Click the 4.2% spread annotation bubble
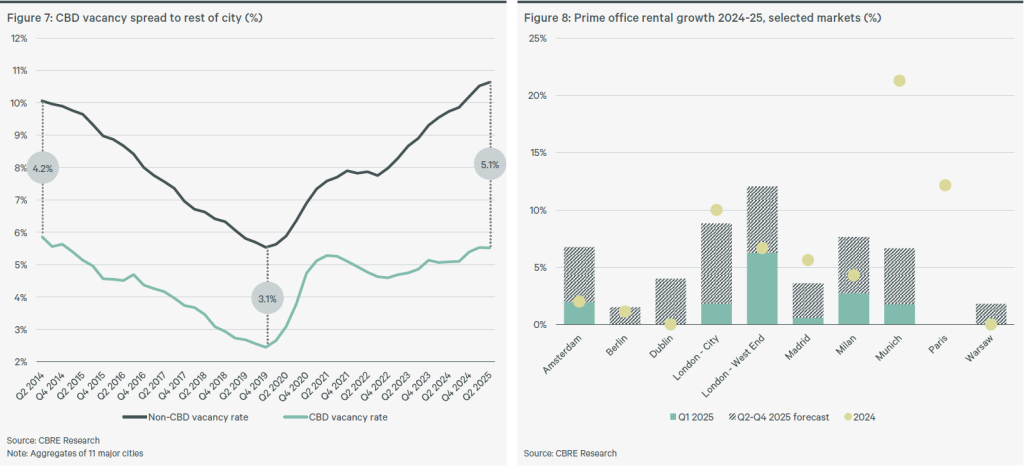 pos(42,167)
